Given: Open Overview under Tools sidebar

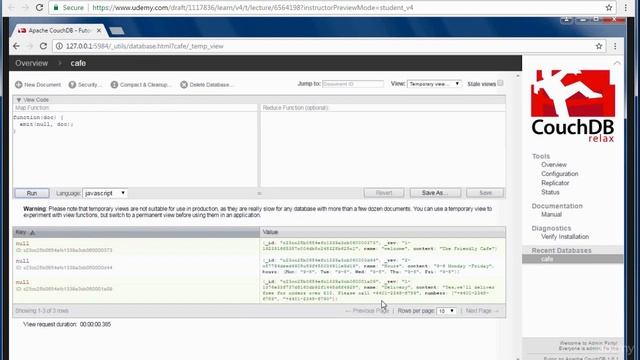Looking at the screenshot, I should pos(553,165).
